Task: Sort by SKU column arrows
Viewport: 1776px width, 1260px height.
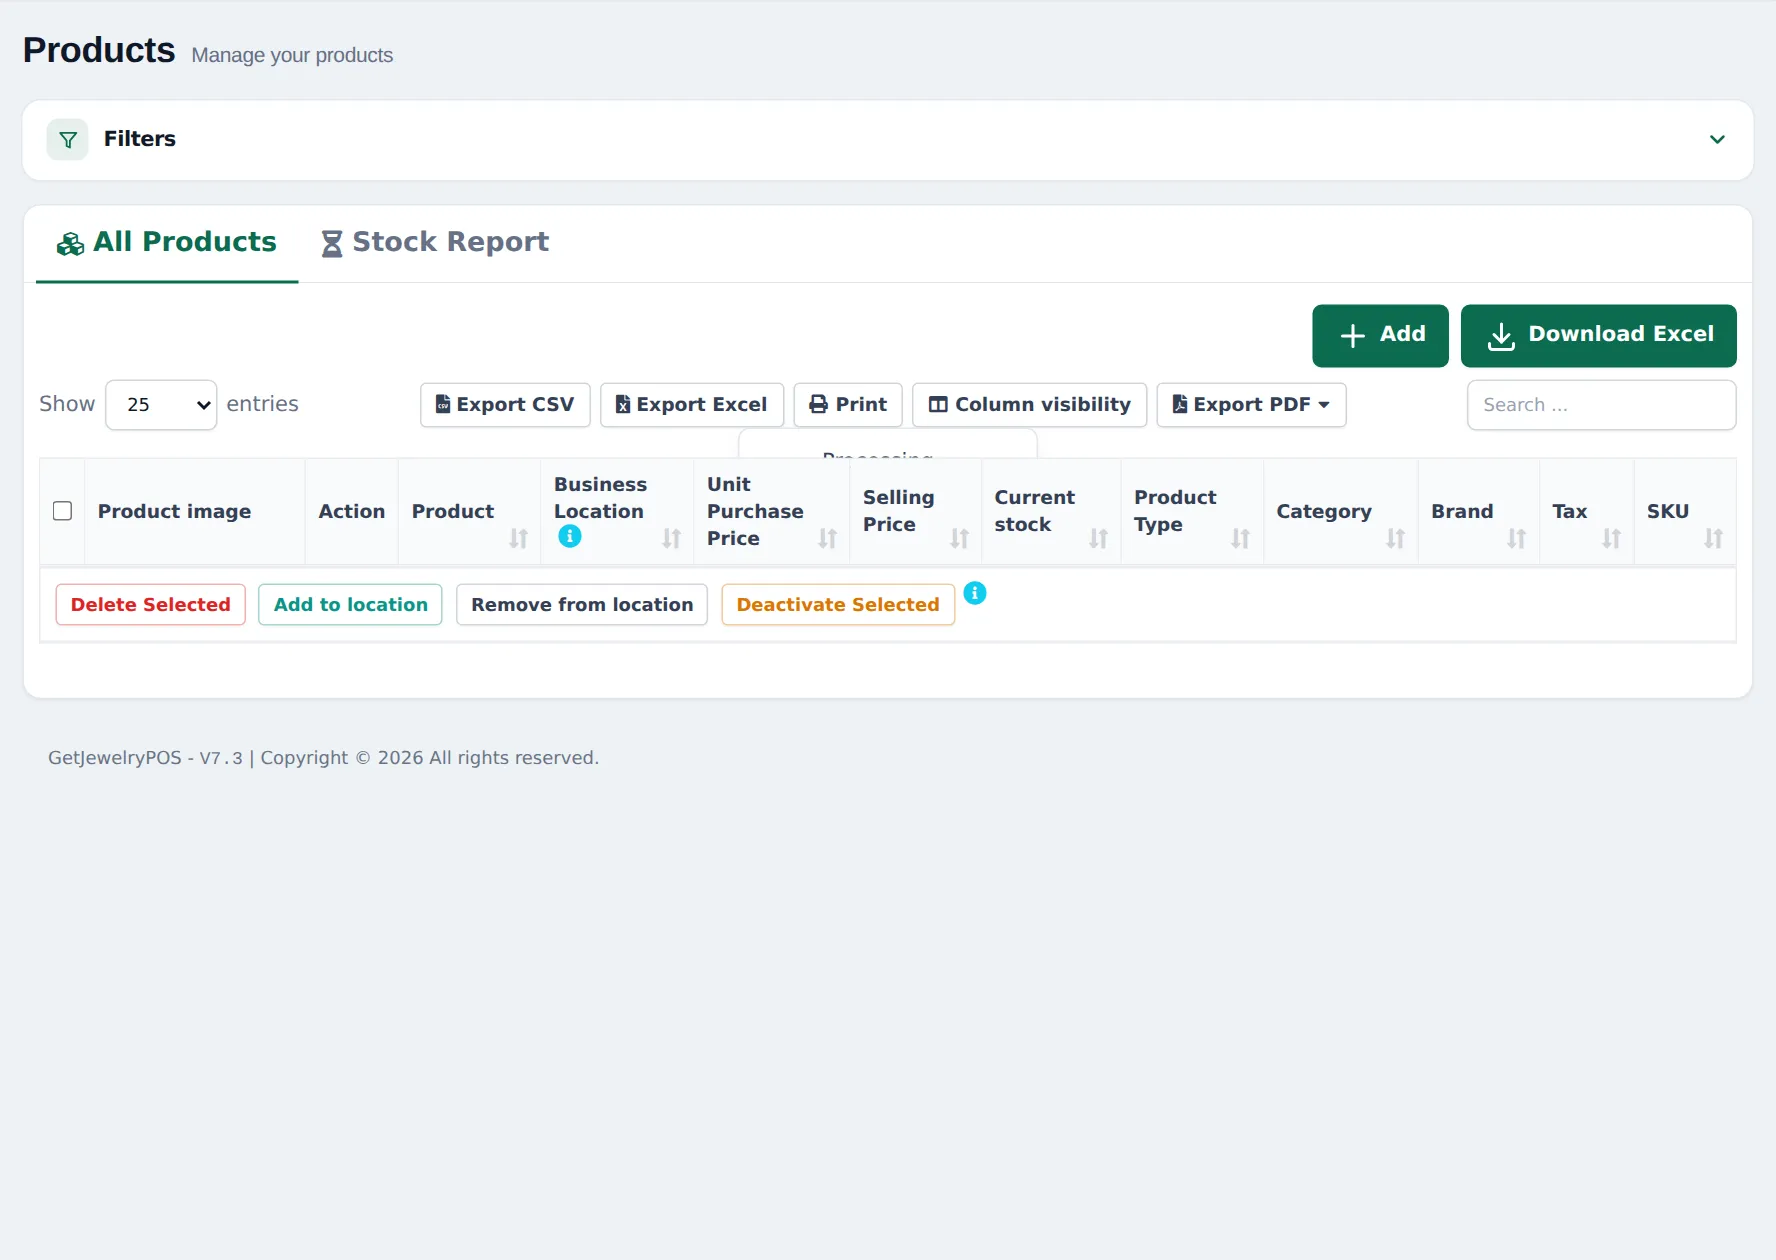Action: (x=1713, y=538)
